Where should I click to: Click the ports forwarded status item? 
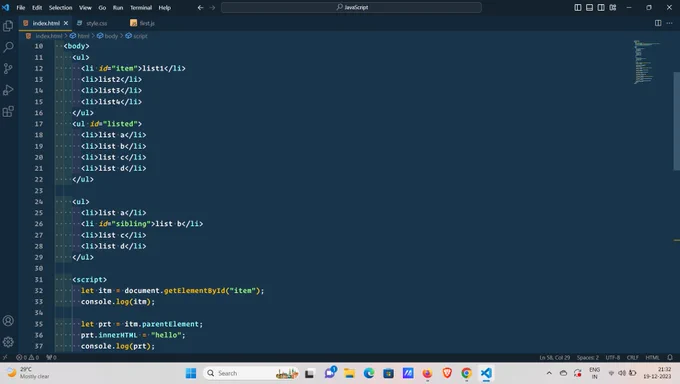[51, 358]
